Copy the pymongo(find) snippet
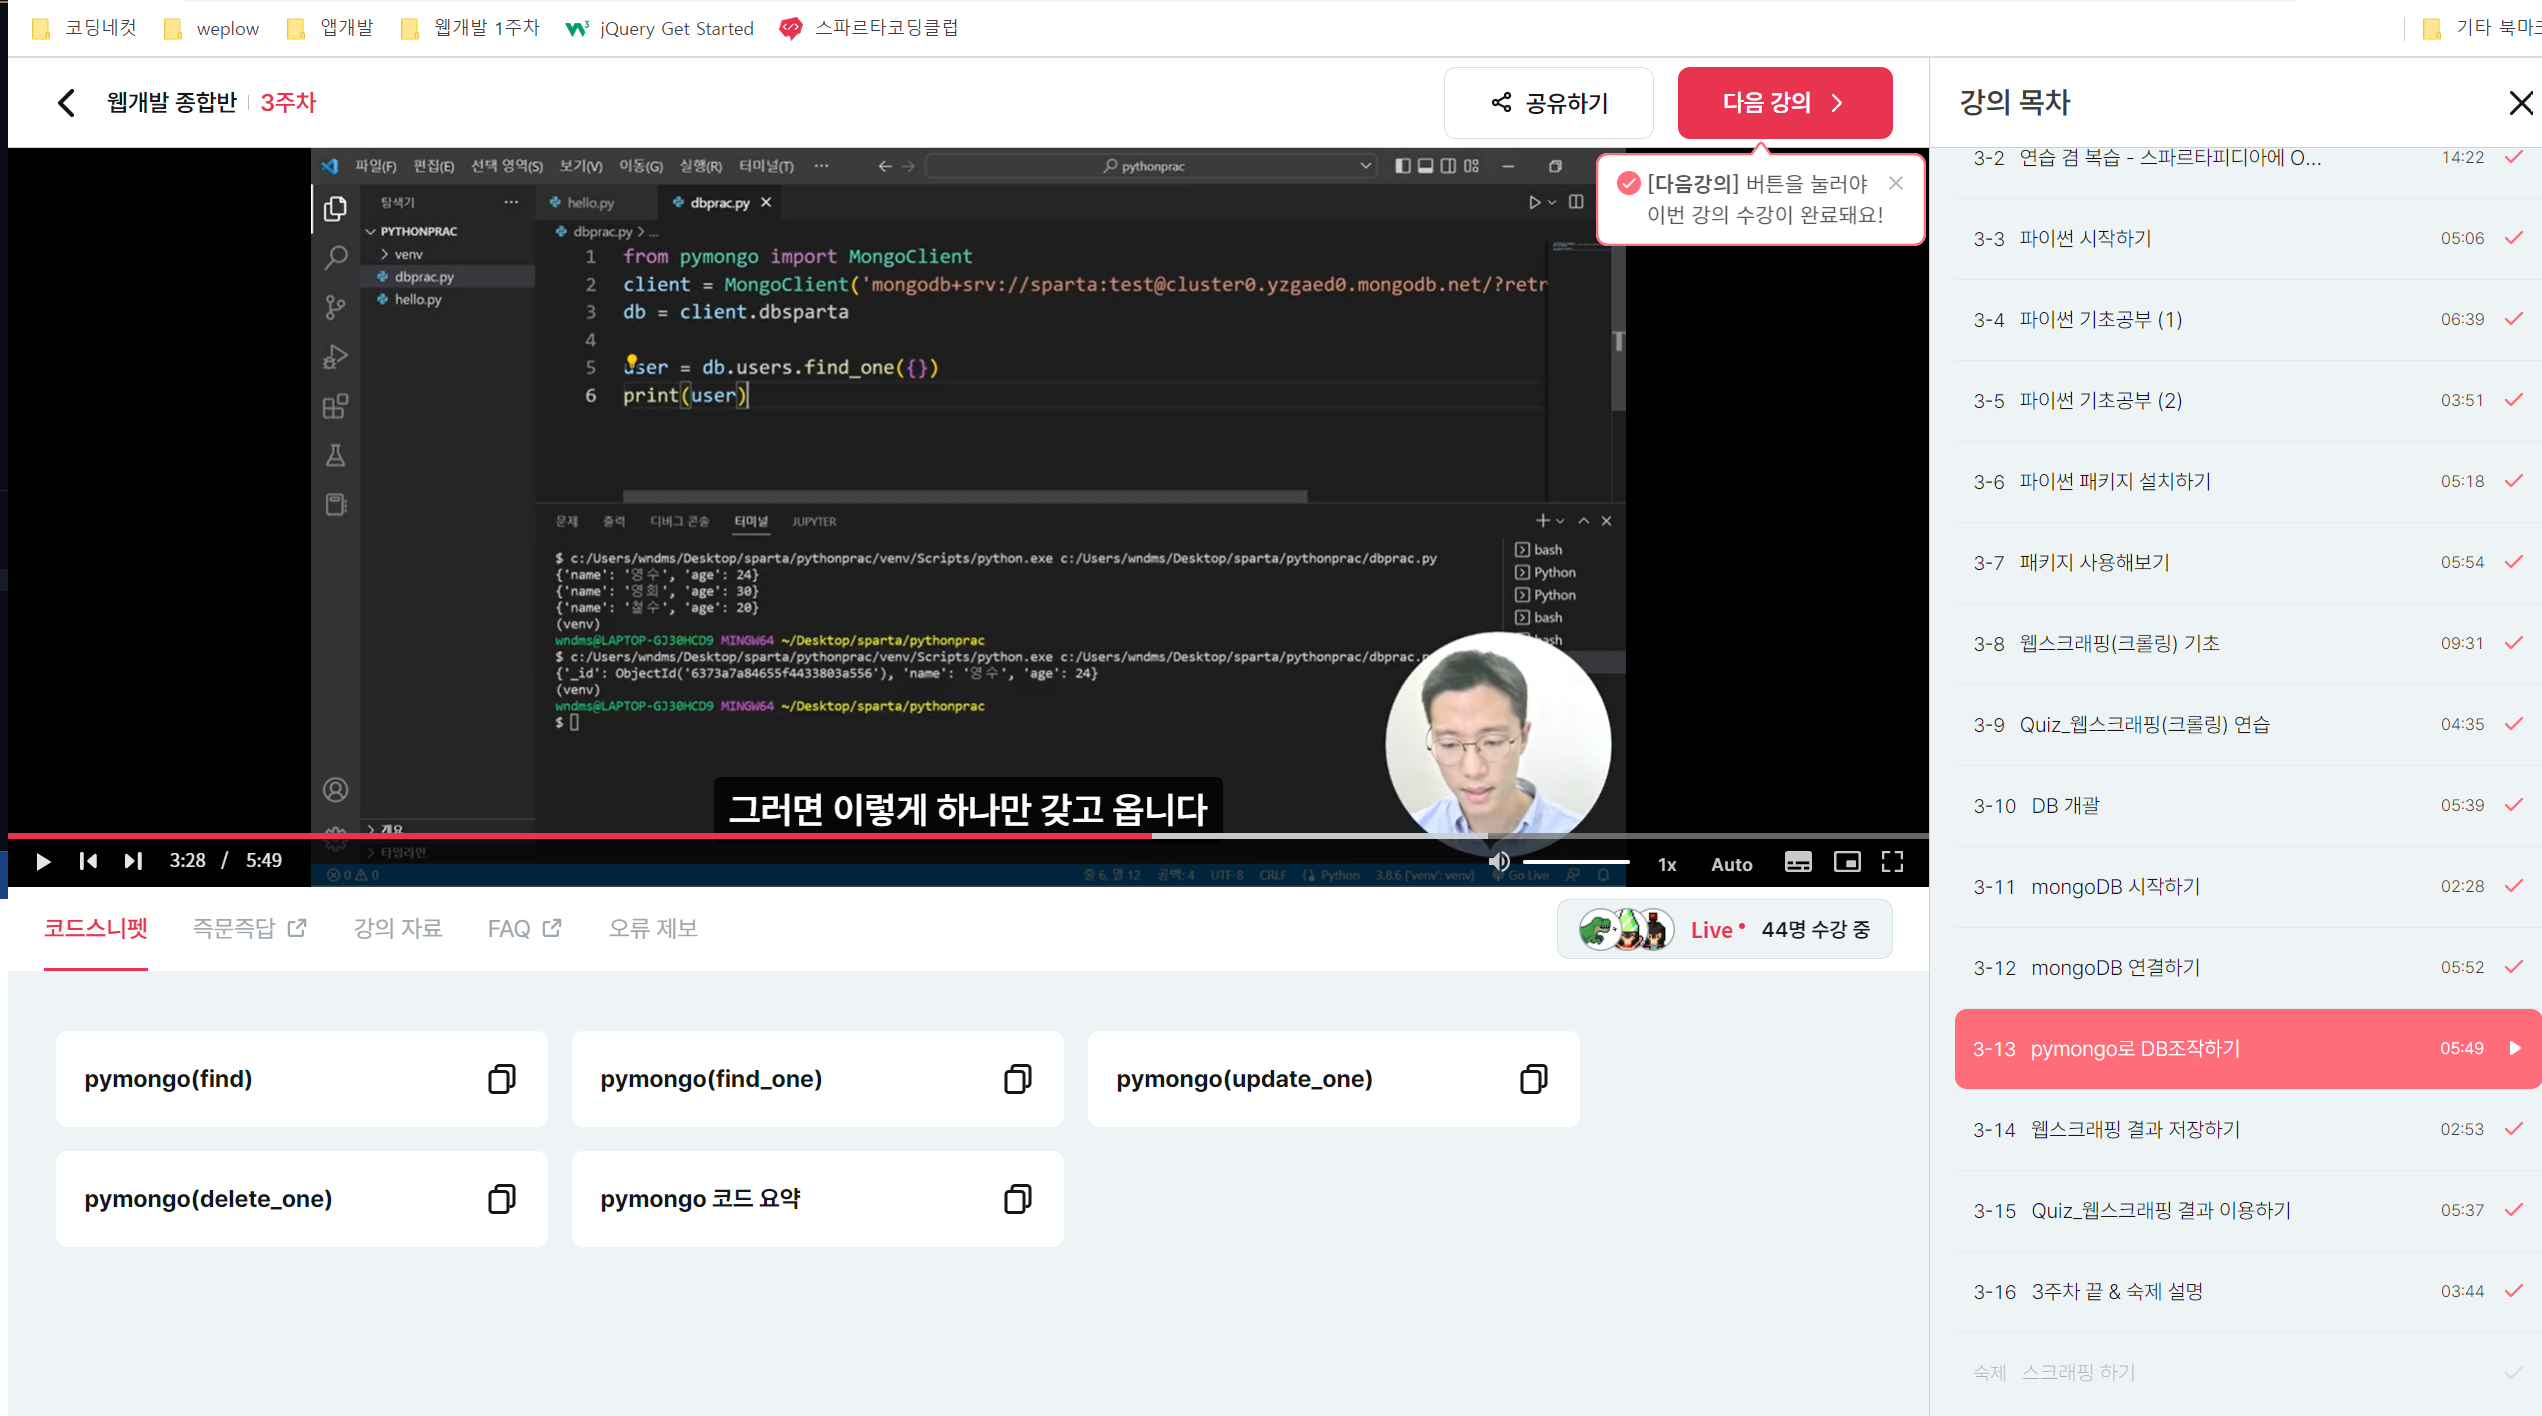 502,1079
